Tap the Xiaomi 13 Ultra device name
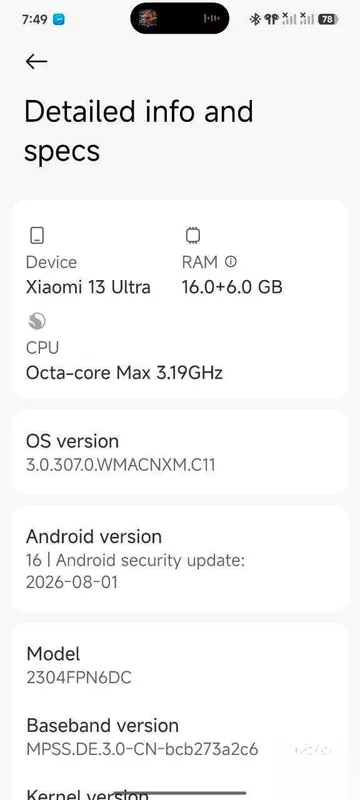Viewport: 360px width, 800px height. 88,287
